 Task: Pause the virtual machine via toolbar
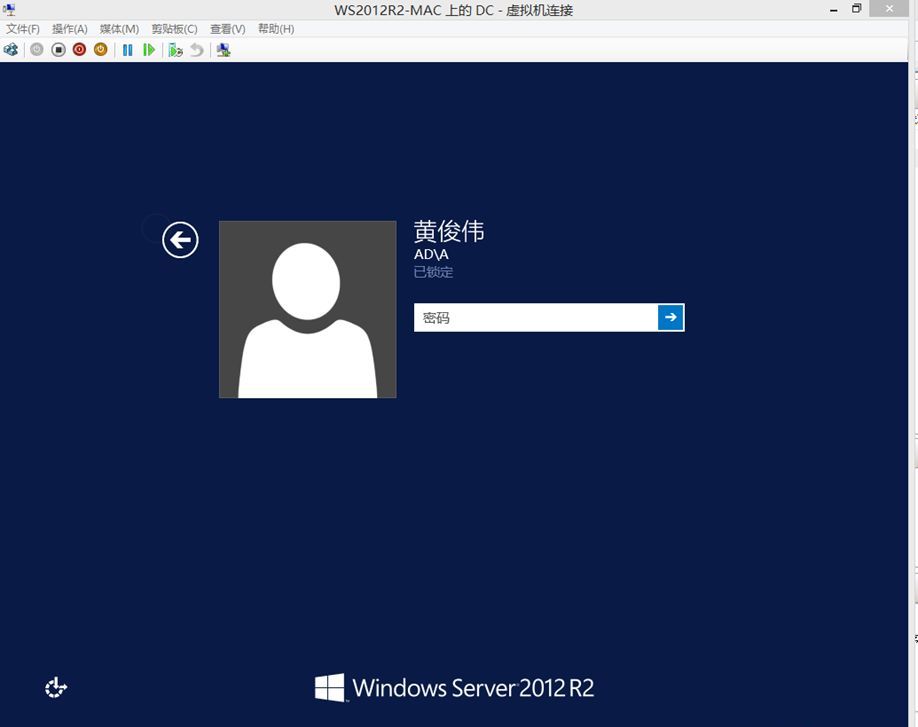click(x=128, y=50)
